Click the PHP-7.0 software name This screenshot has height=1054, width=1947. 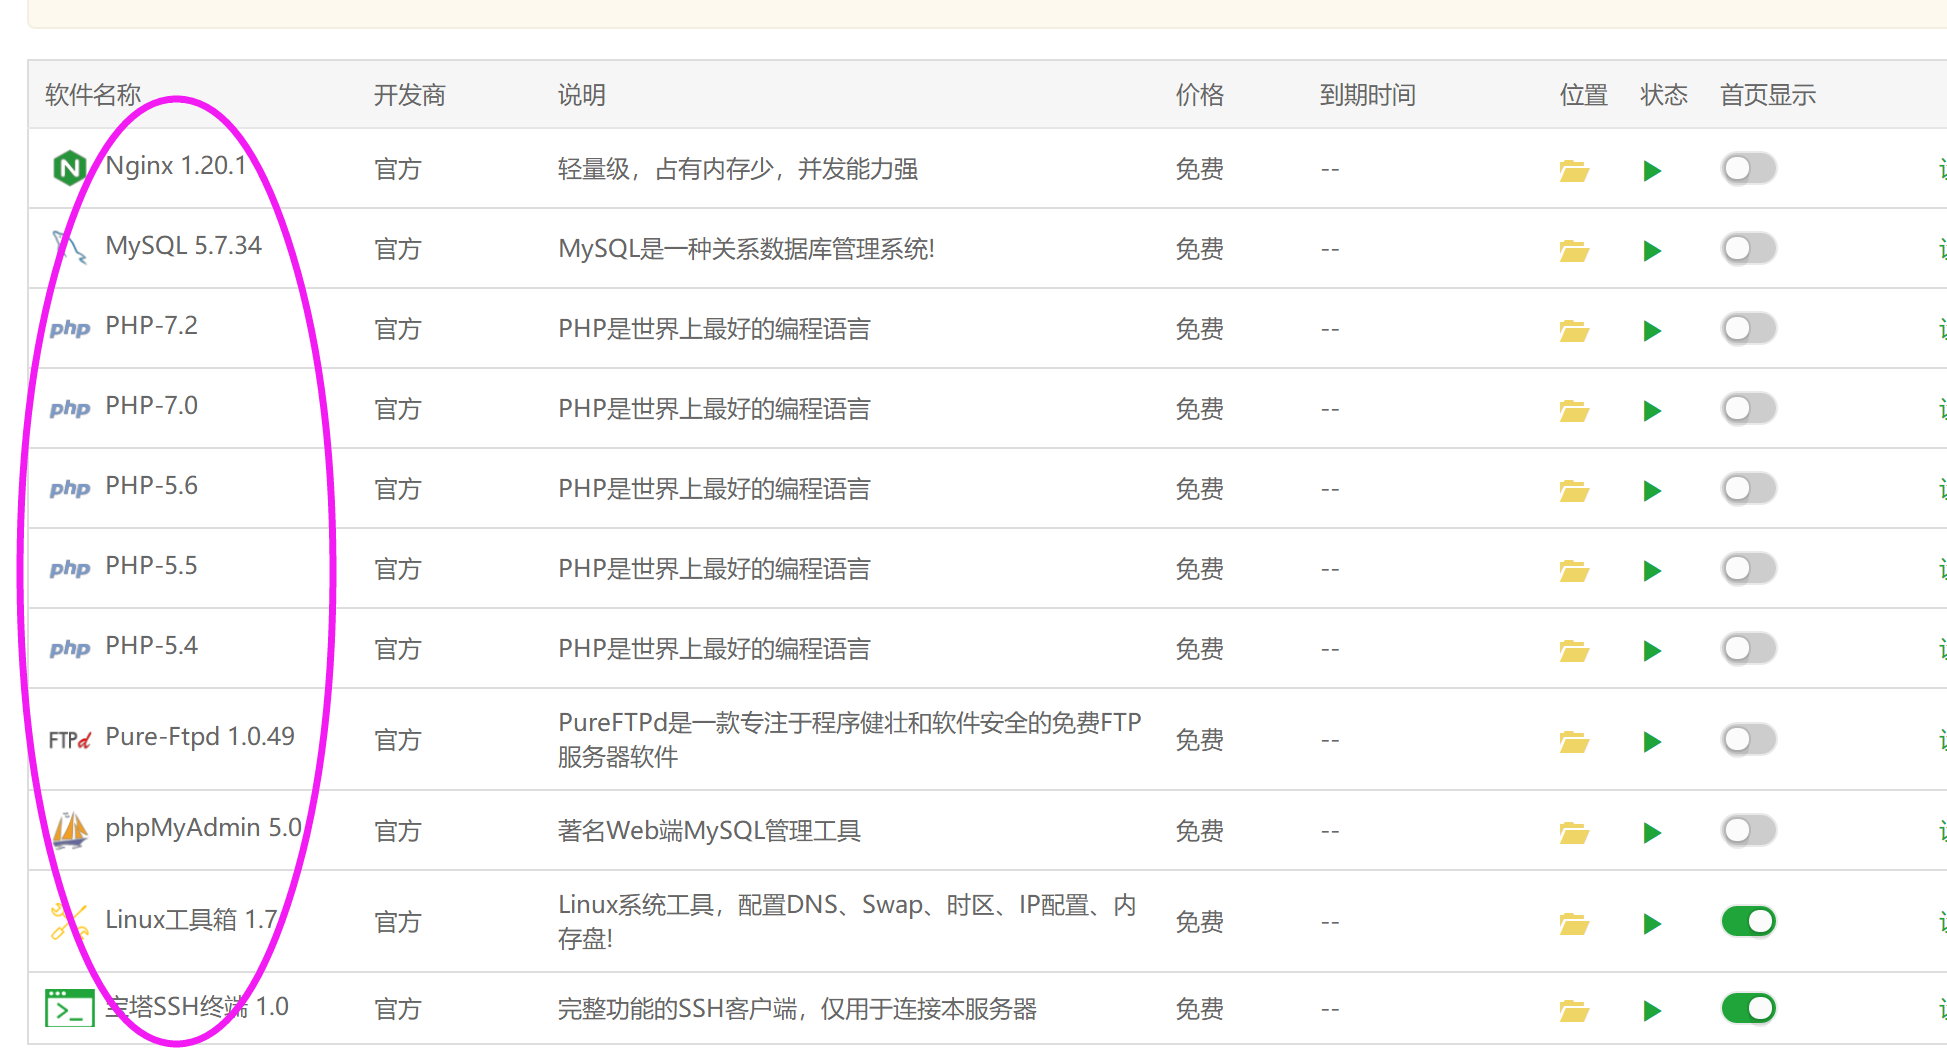tap(150, 407)
